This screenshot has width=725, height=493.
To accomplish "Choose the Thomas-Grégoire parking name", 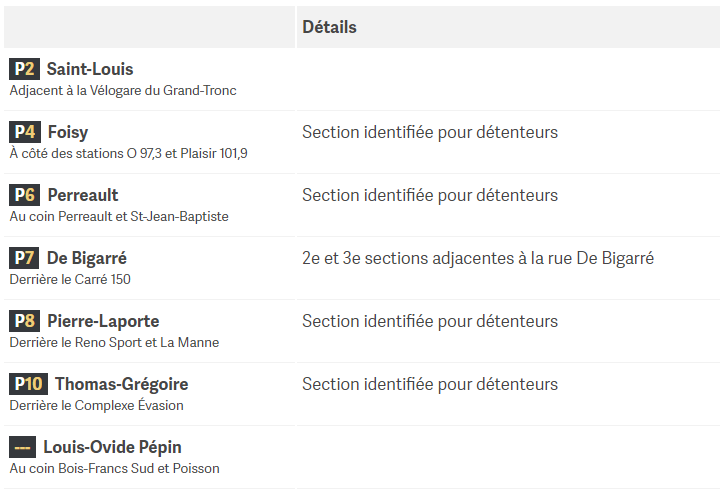I will pyautogui.click(x=122, y=384).
